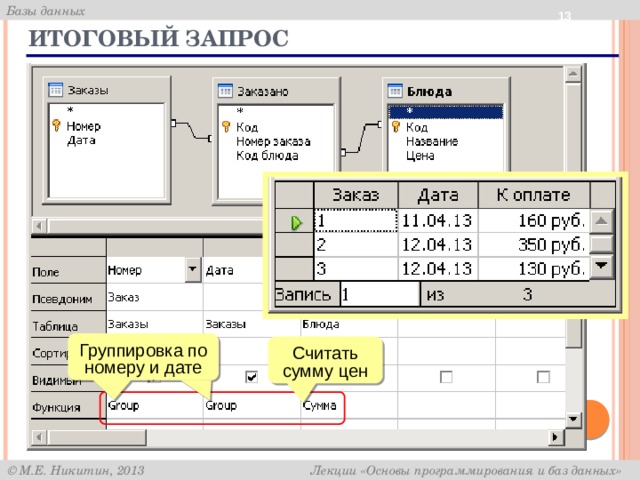This screenshot has width=640, height=480.
Task: Click the Запись record number field
Action: [x=380, y=294]
